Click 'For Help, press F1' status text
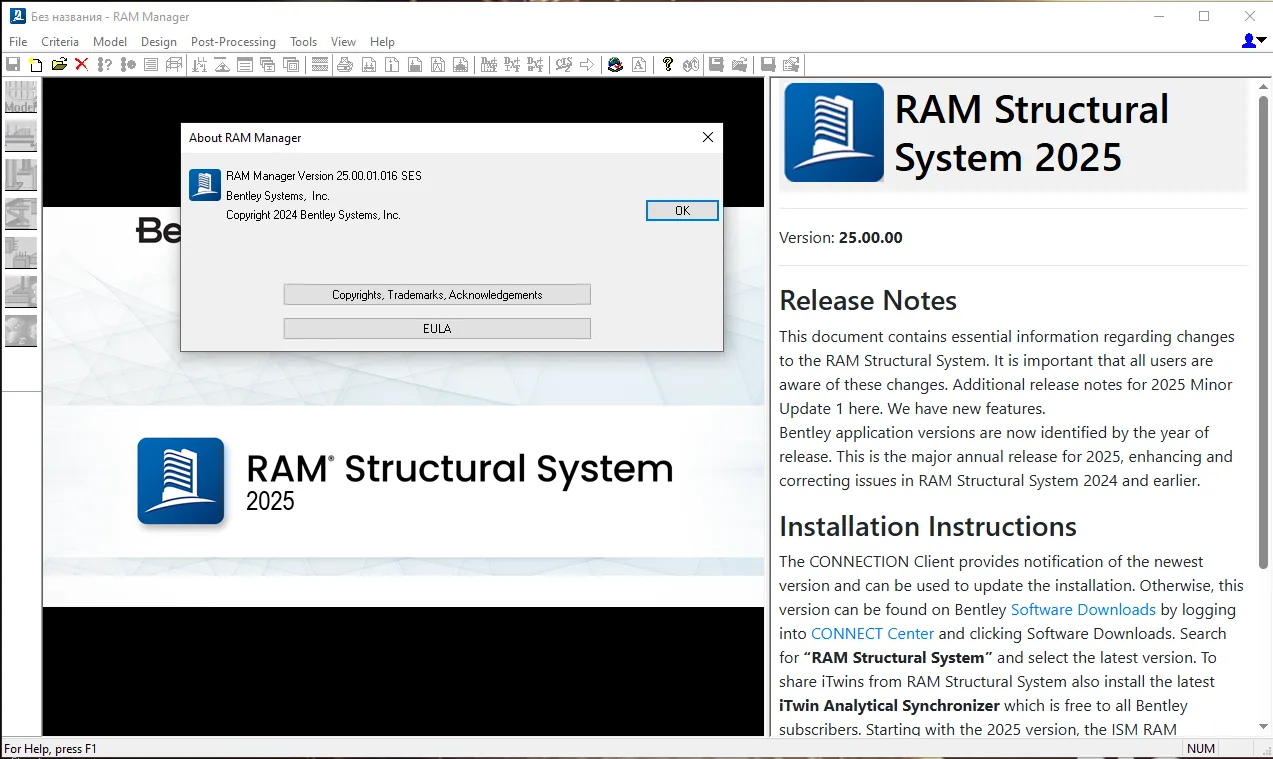 point(51,748)
